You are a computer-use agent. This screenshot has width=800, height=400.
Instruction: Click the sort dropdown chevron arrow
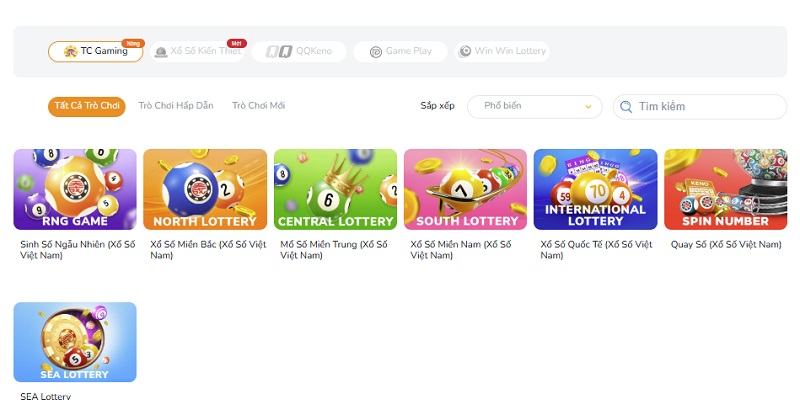(588, 107)
